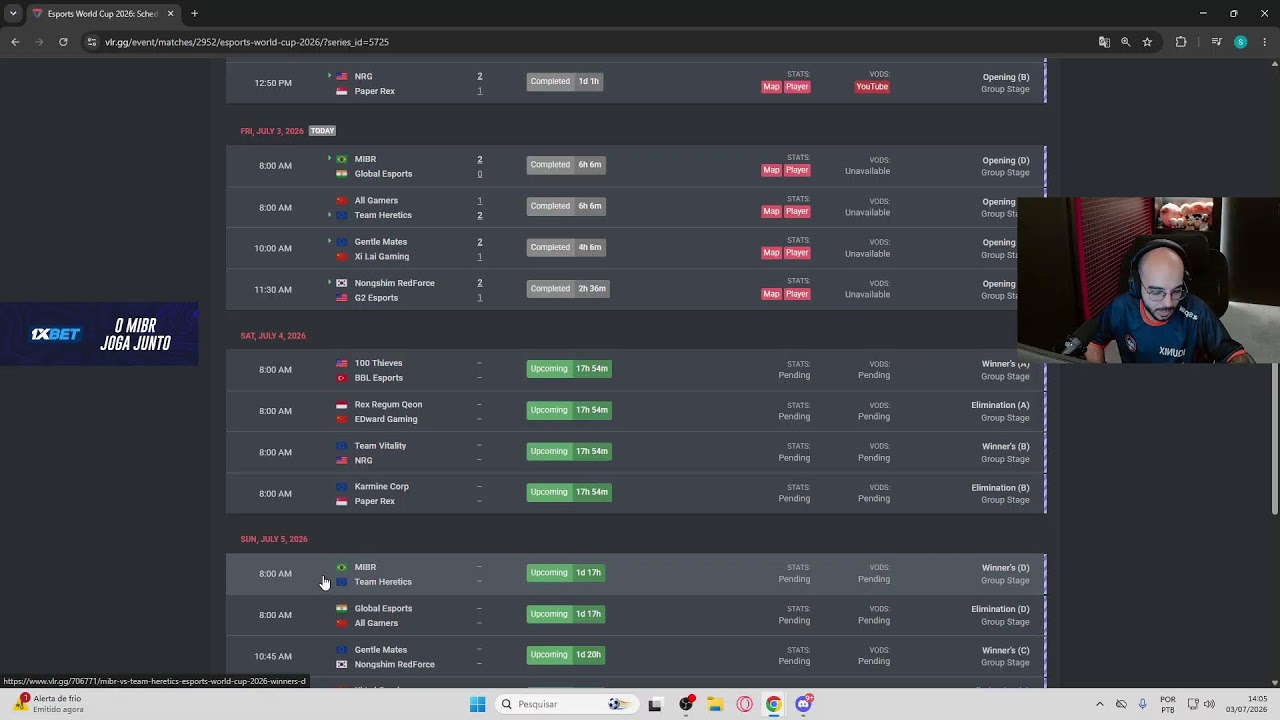Click the Sat, July 4, 2026 date header
Image resolution: width=1280 pixels, height=720 pixels.
tap(273, 336)
